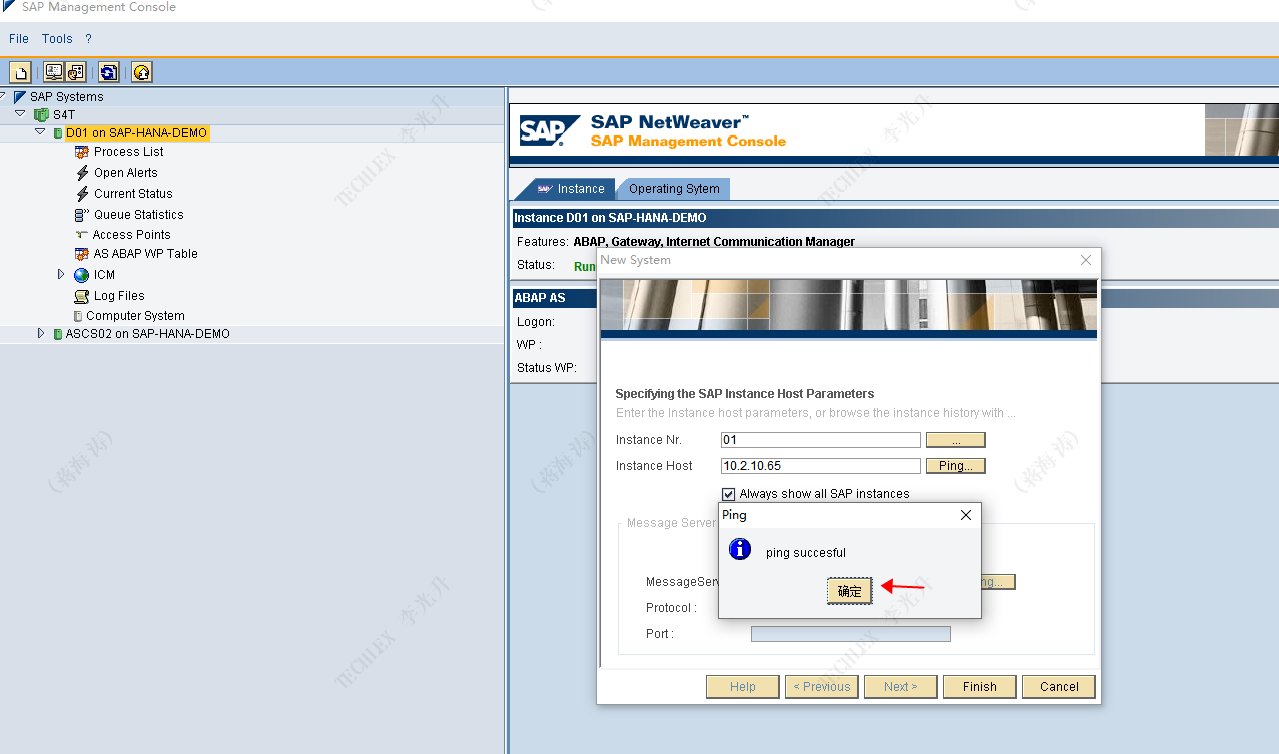
Task: Click Ping... next to Instance Host
Action: click(956, 466)
